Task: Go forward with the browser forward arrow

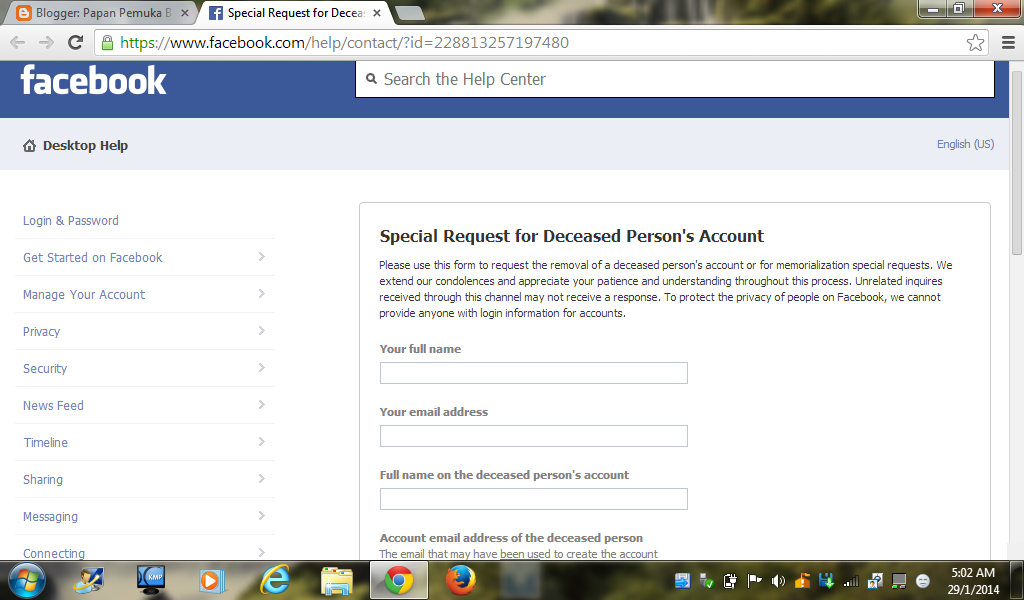Action: tap(46, 42)
